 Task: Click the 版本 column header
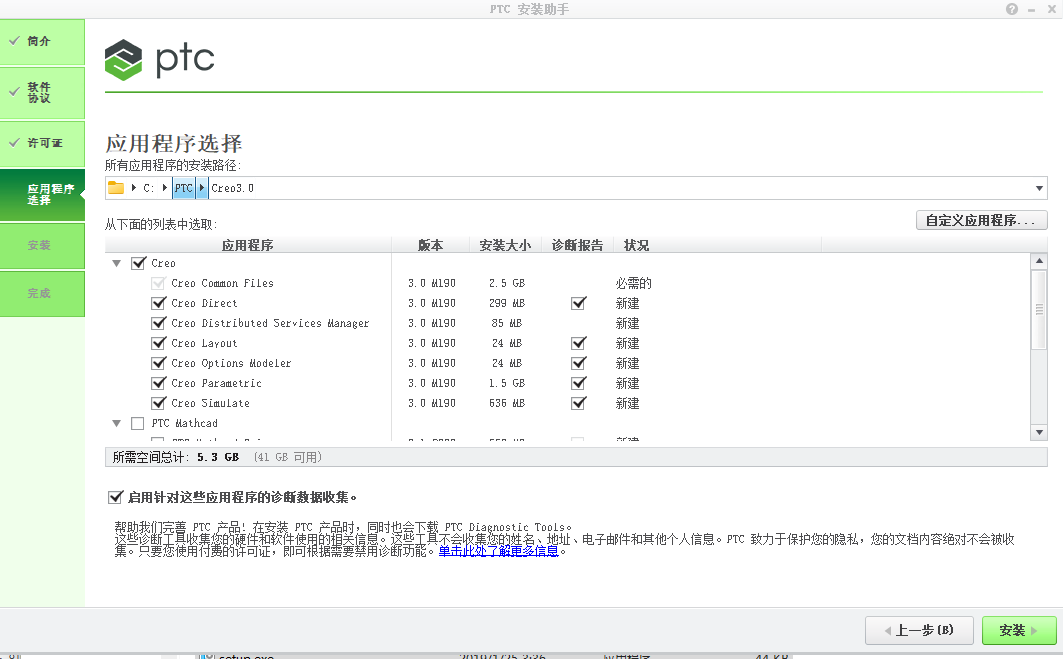click(430, 245)
